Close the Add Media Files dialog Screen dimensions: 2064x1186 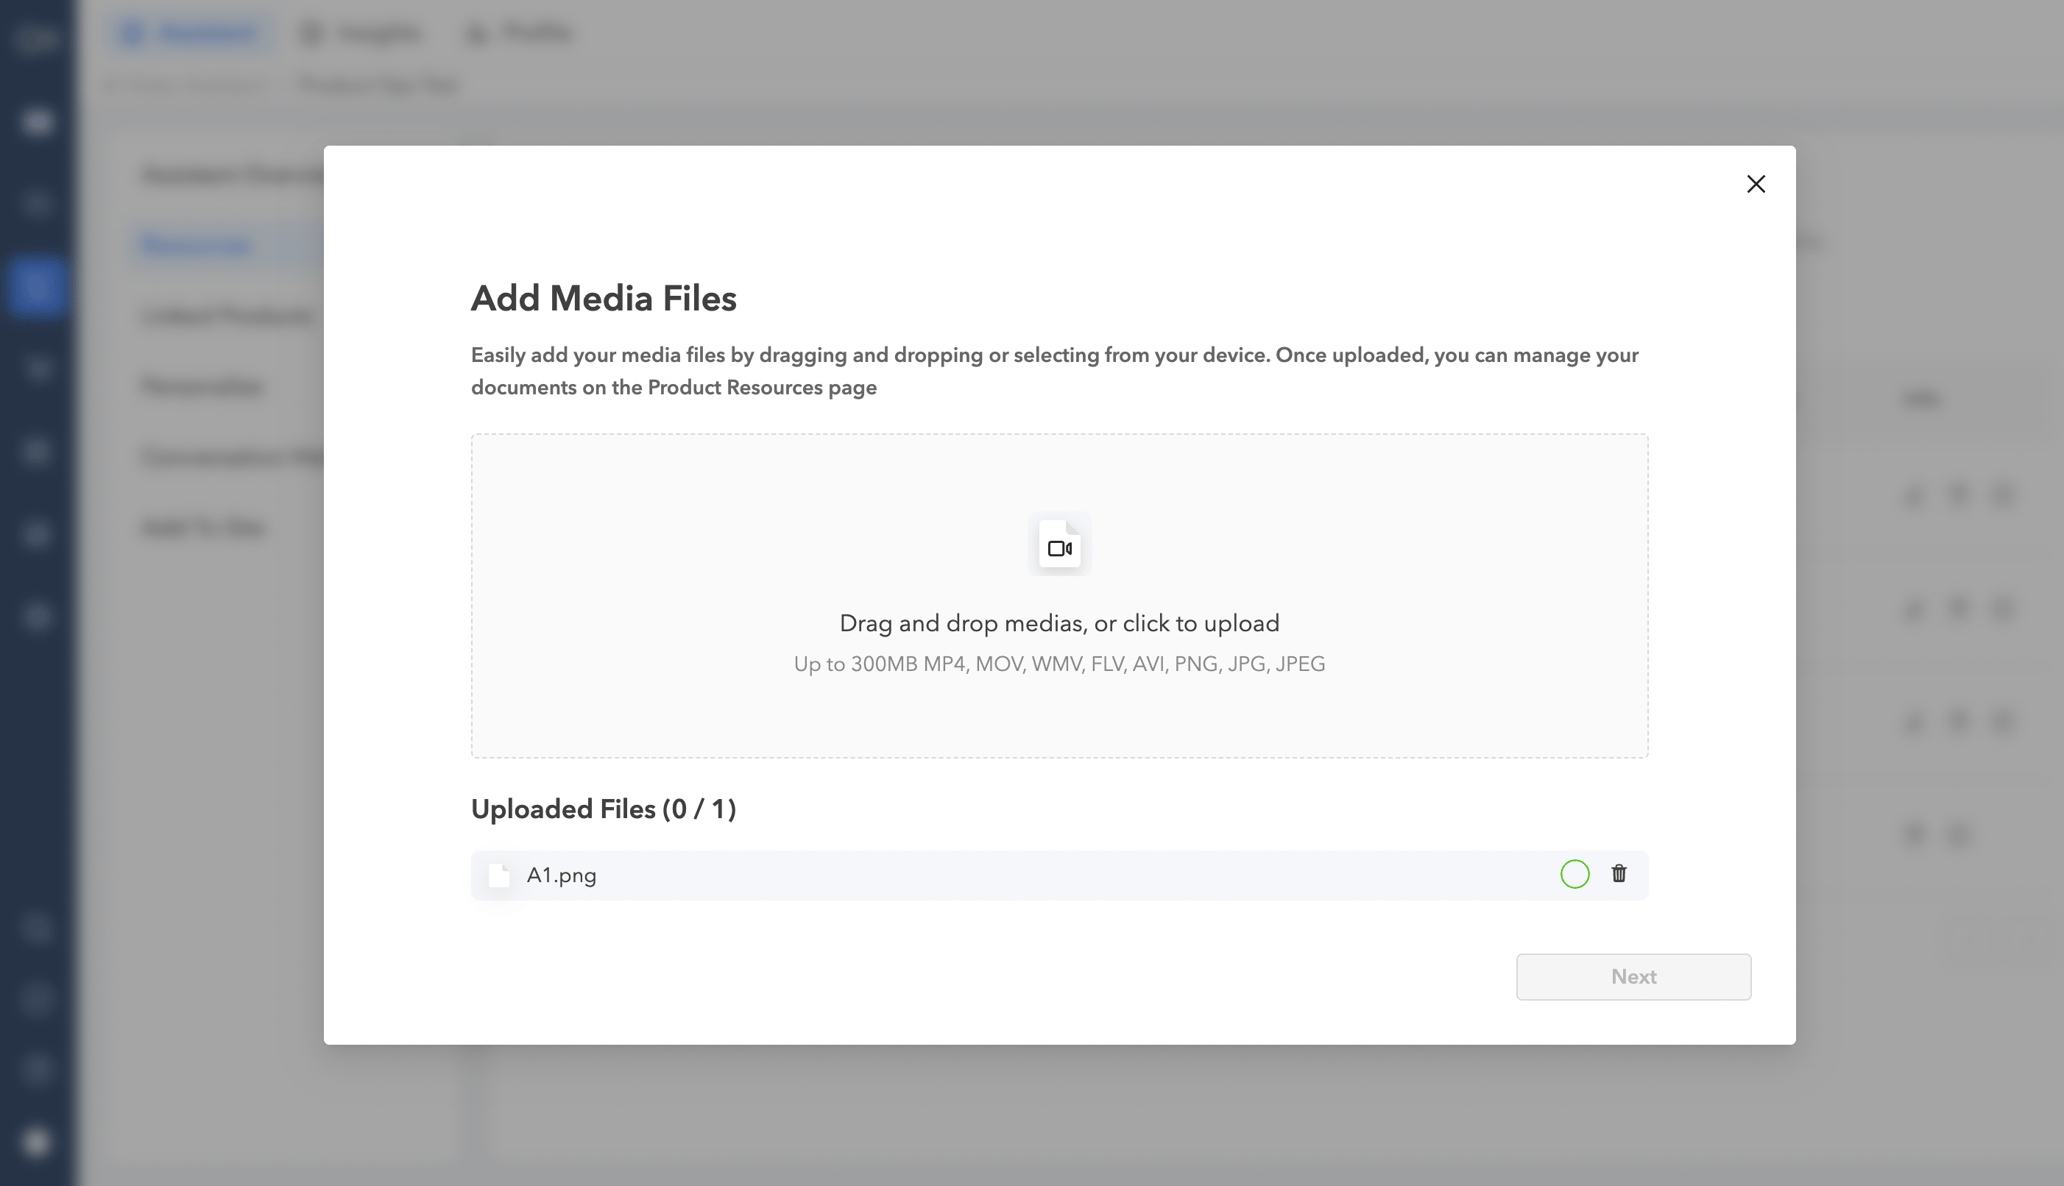pos(1755,184)
